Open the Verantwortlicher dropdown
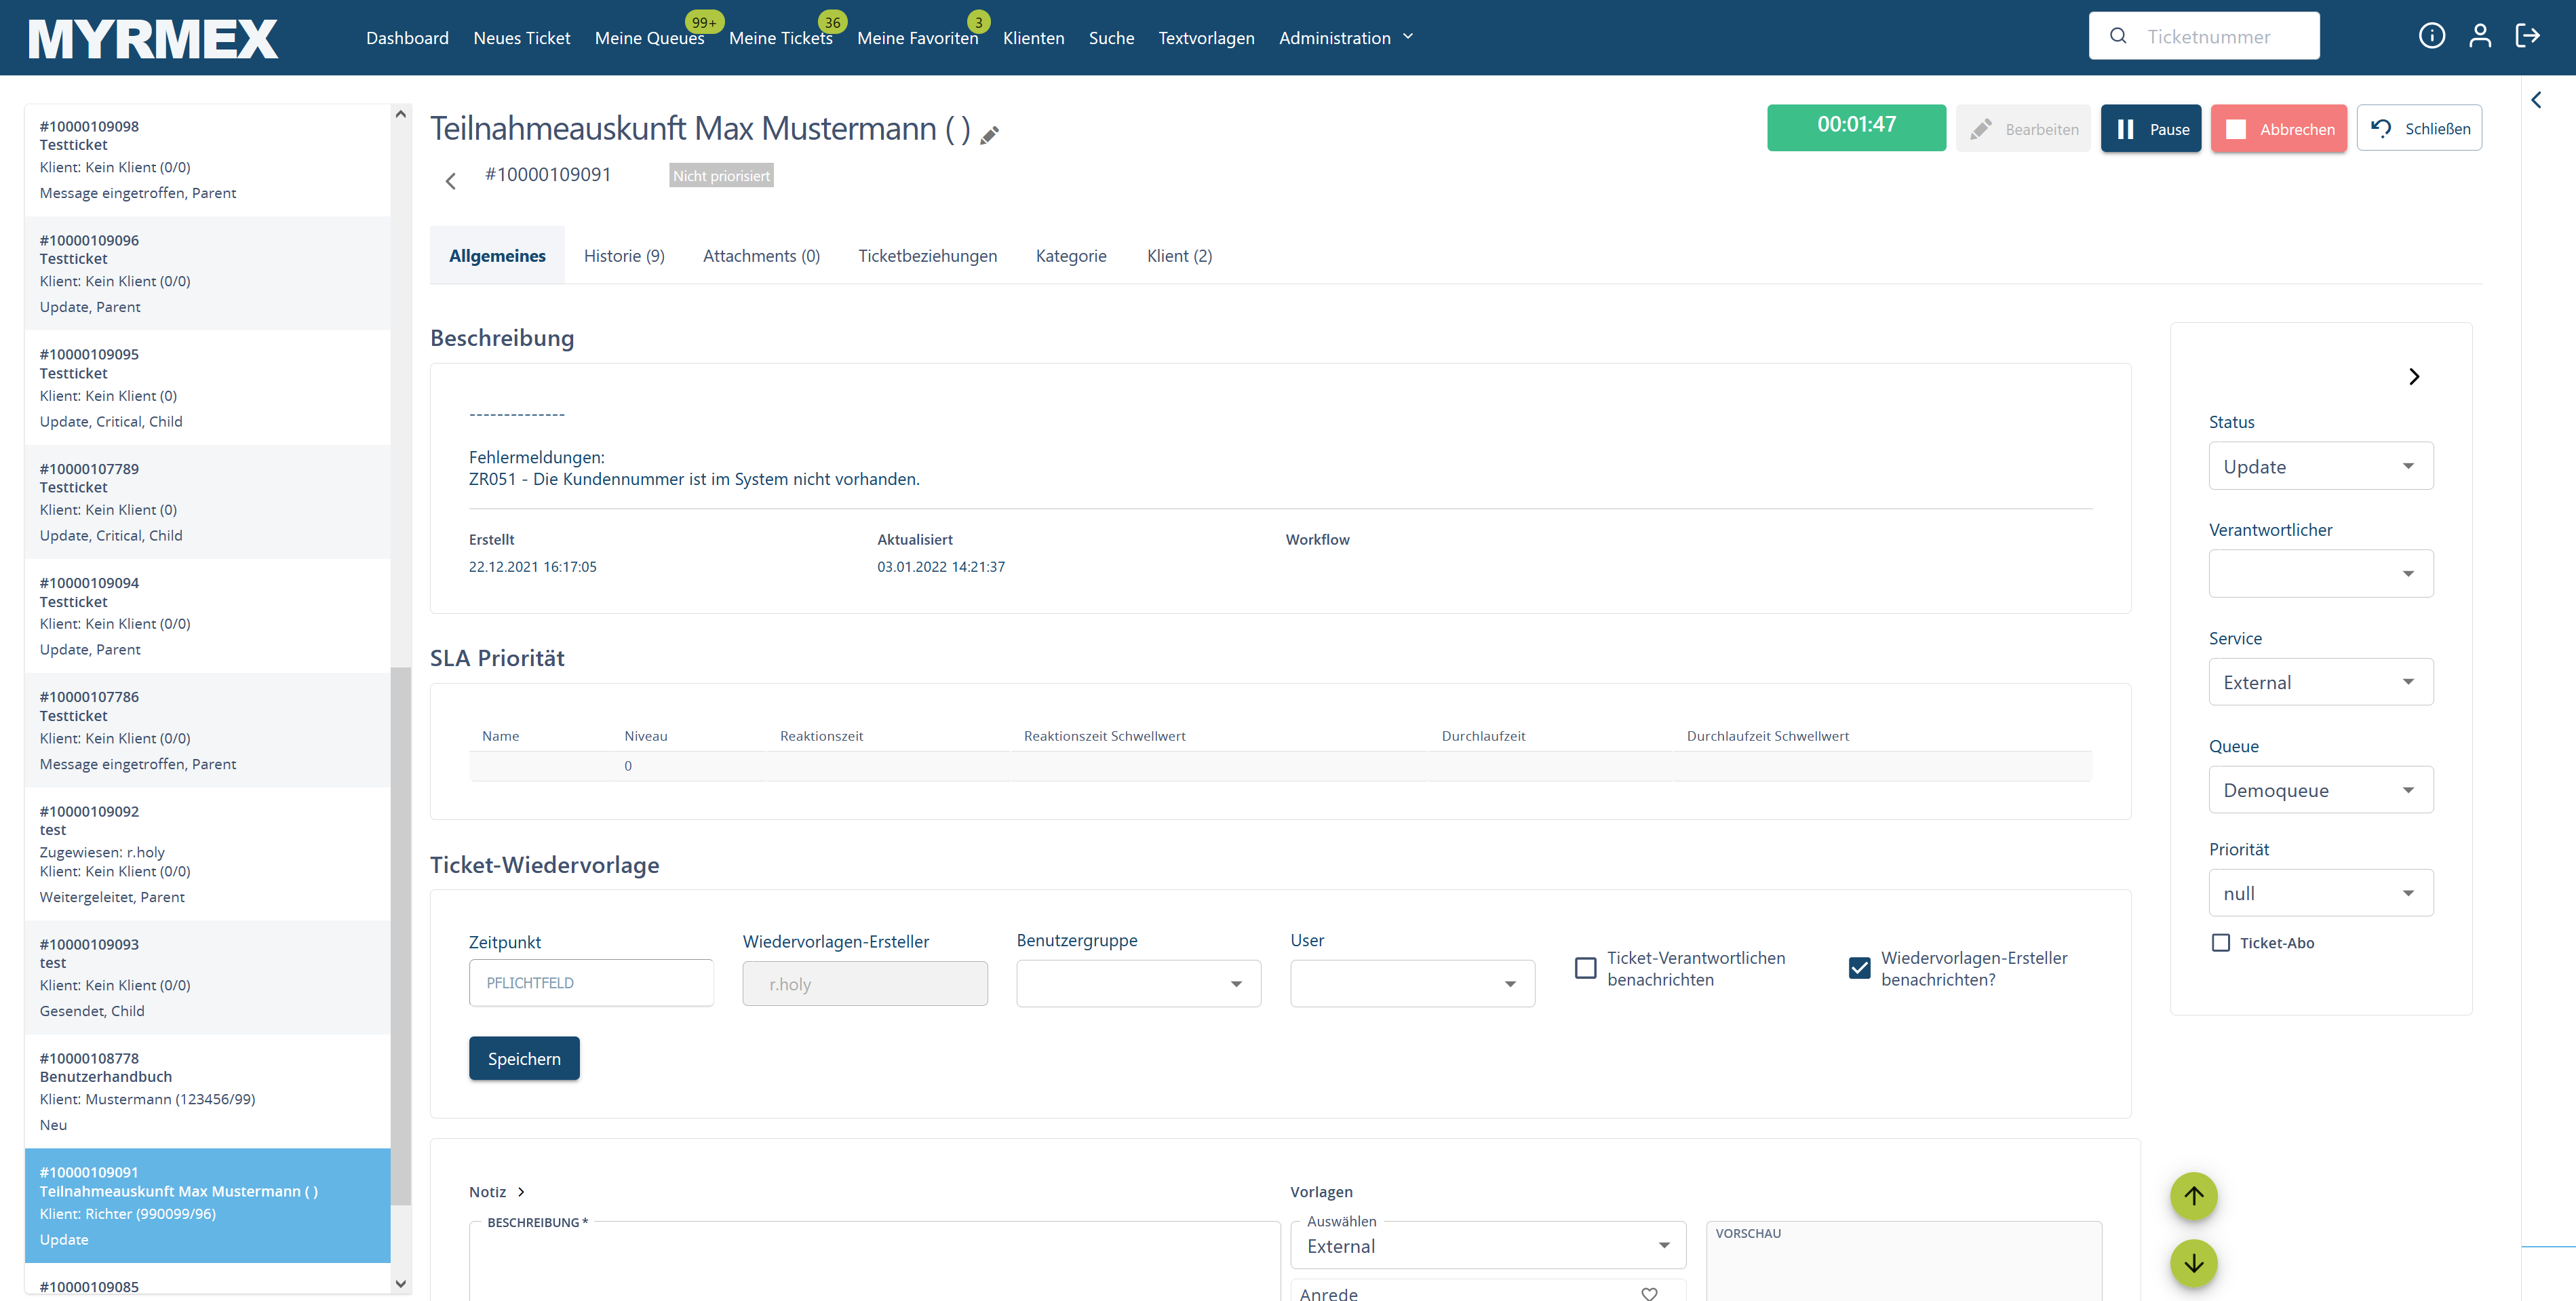The width and height of the screenshot is (2576, 1301). coord(2320,574)
